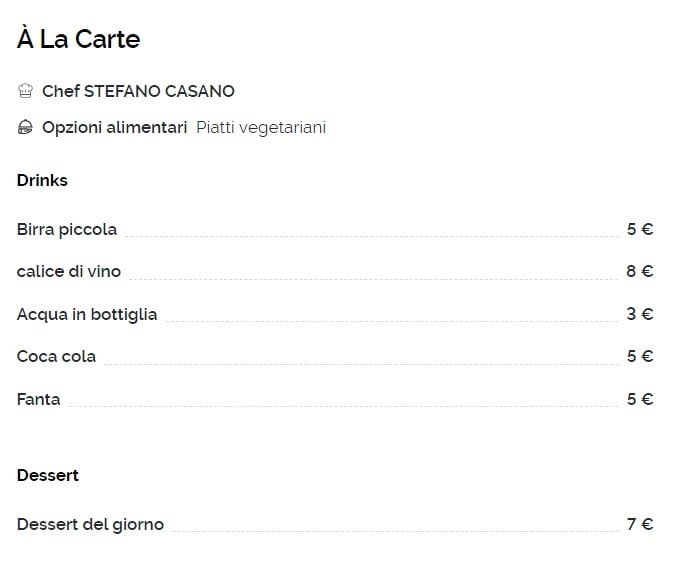Click the Coca cola entry
The image size is (685, 567).
(x=56, y=356)
